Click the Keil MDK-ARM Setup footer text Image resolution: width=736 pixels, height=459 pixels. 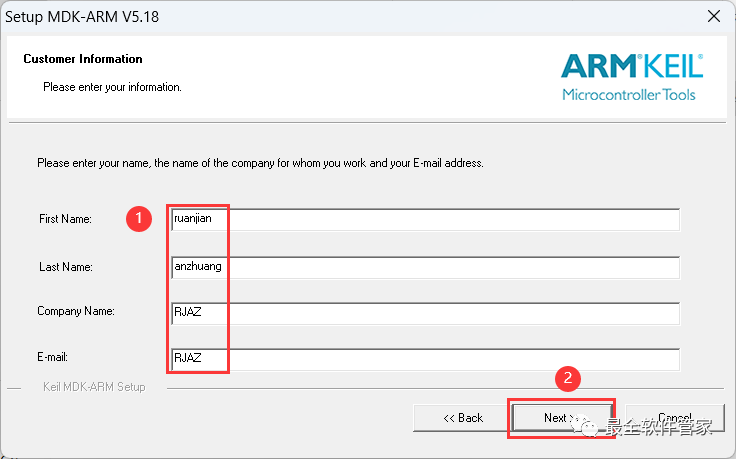pos(94,387)
